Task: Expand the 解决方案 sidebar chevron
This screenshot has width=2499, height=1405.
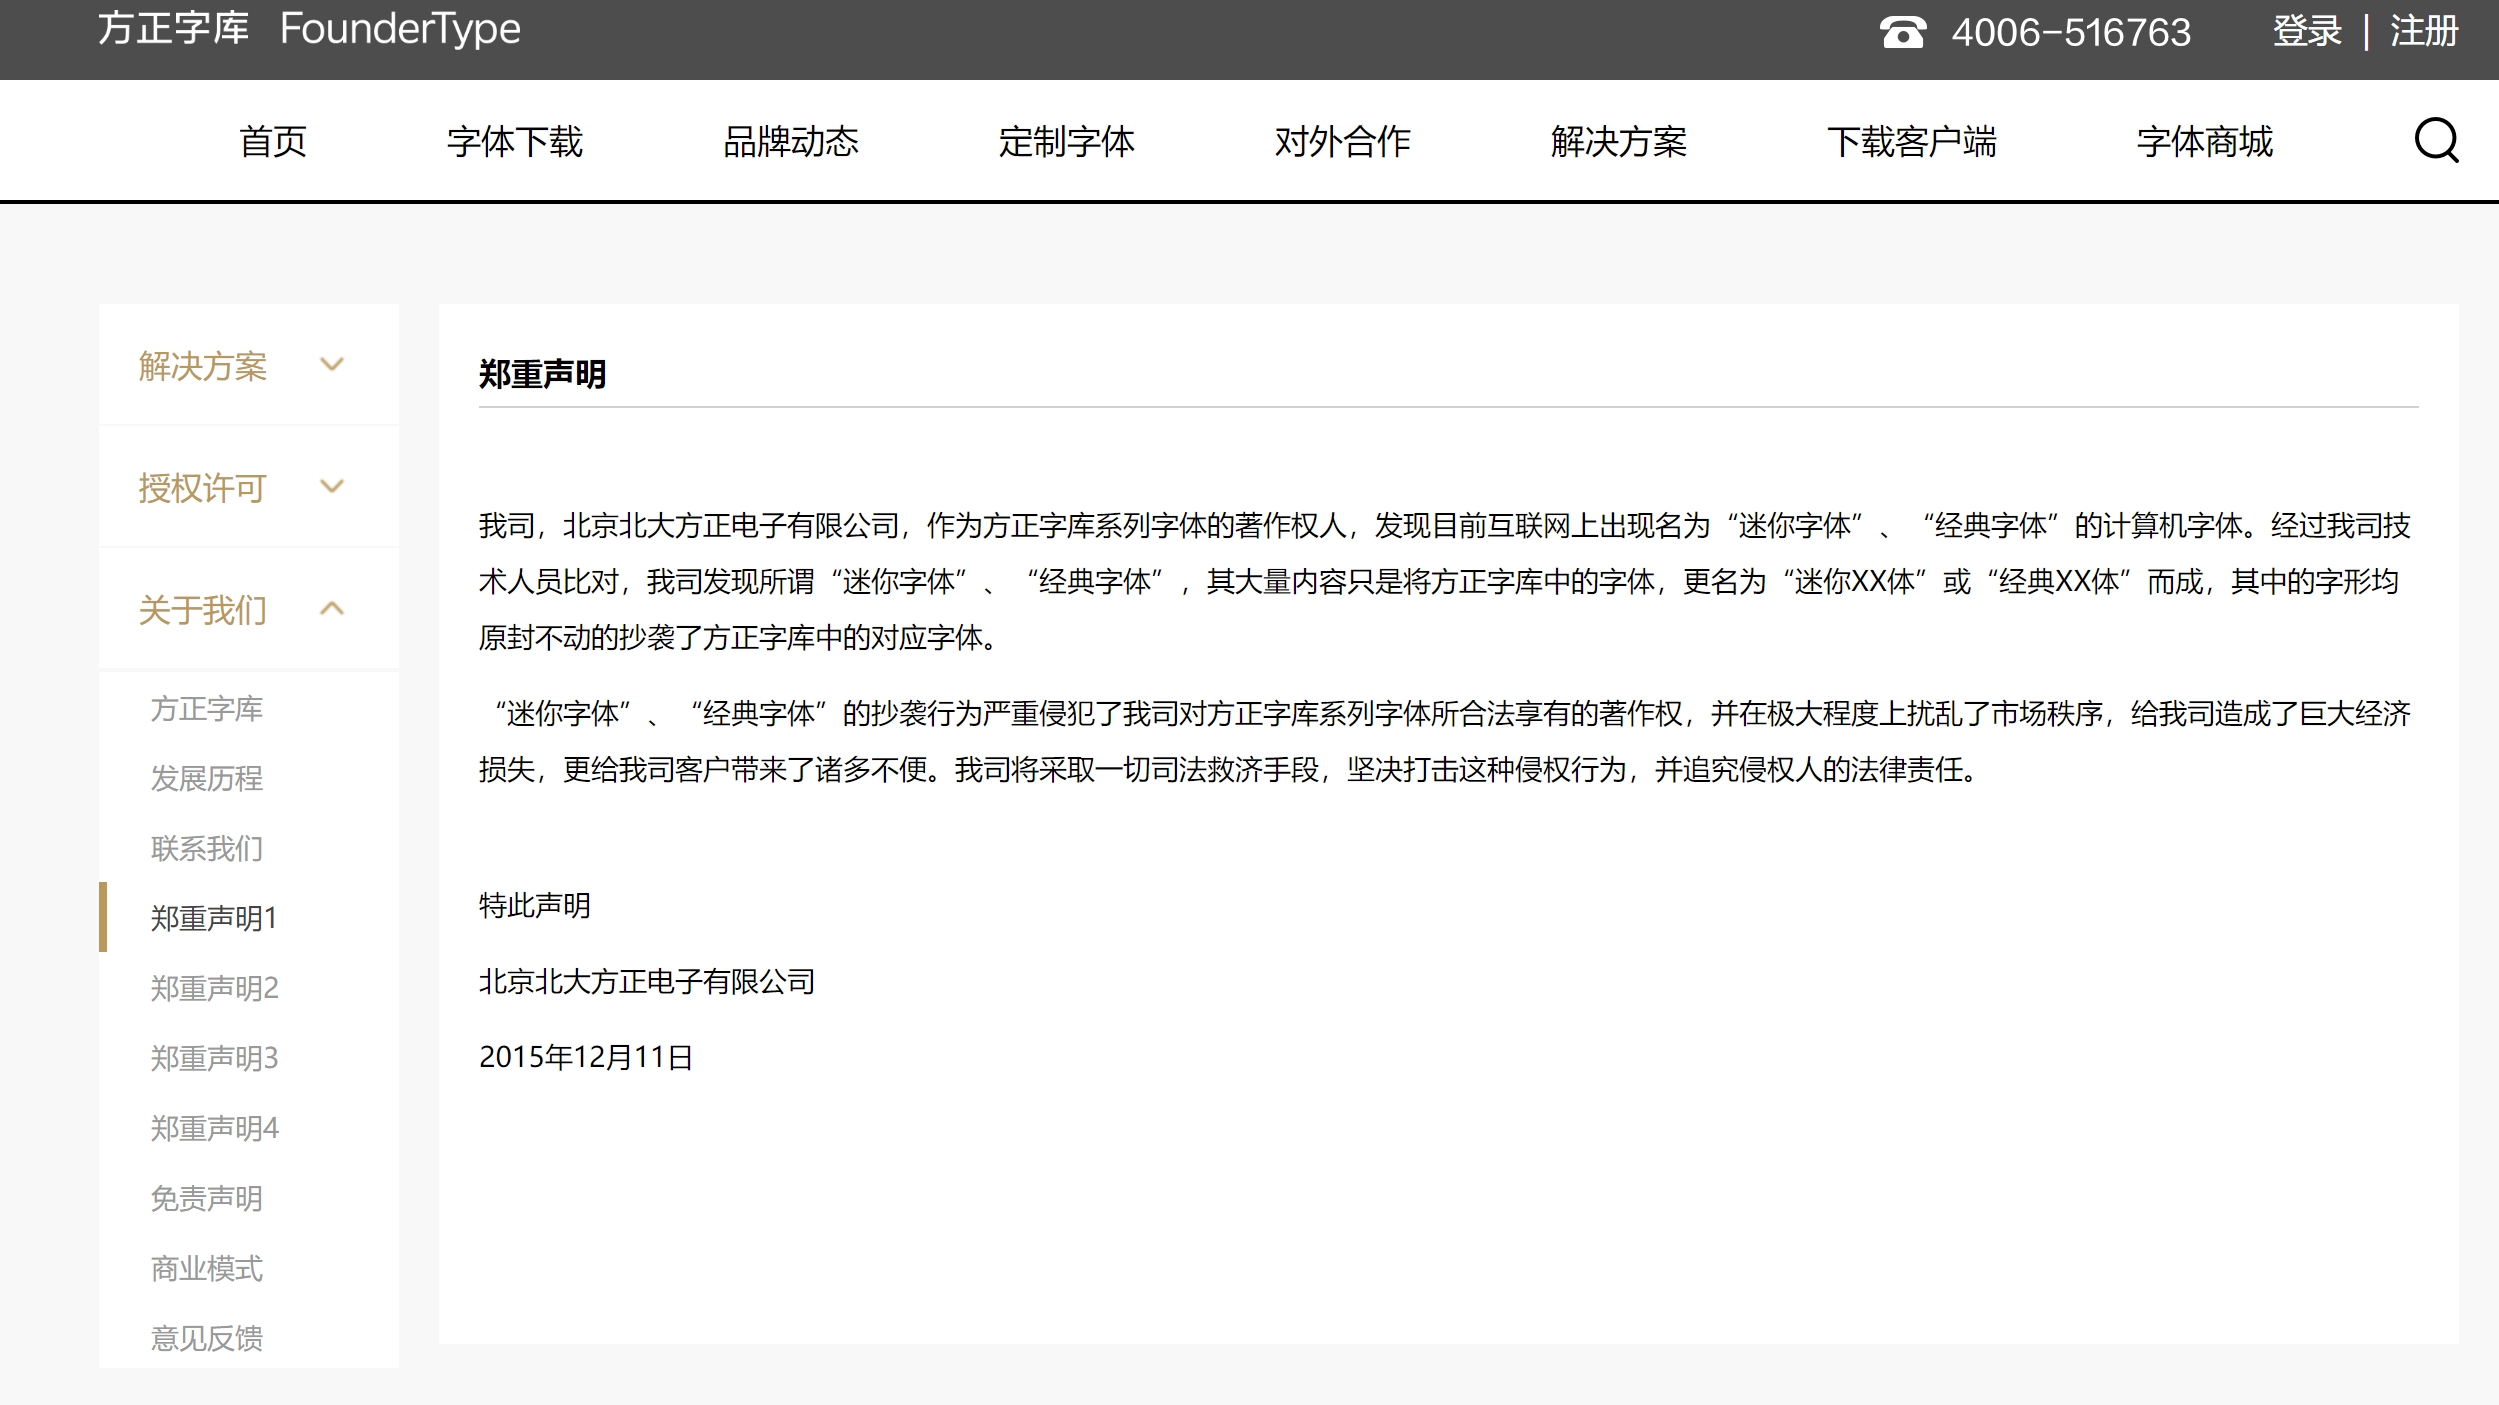Action: [x=332, y=365]
